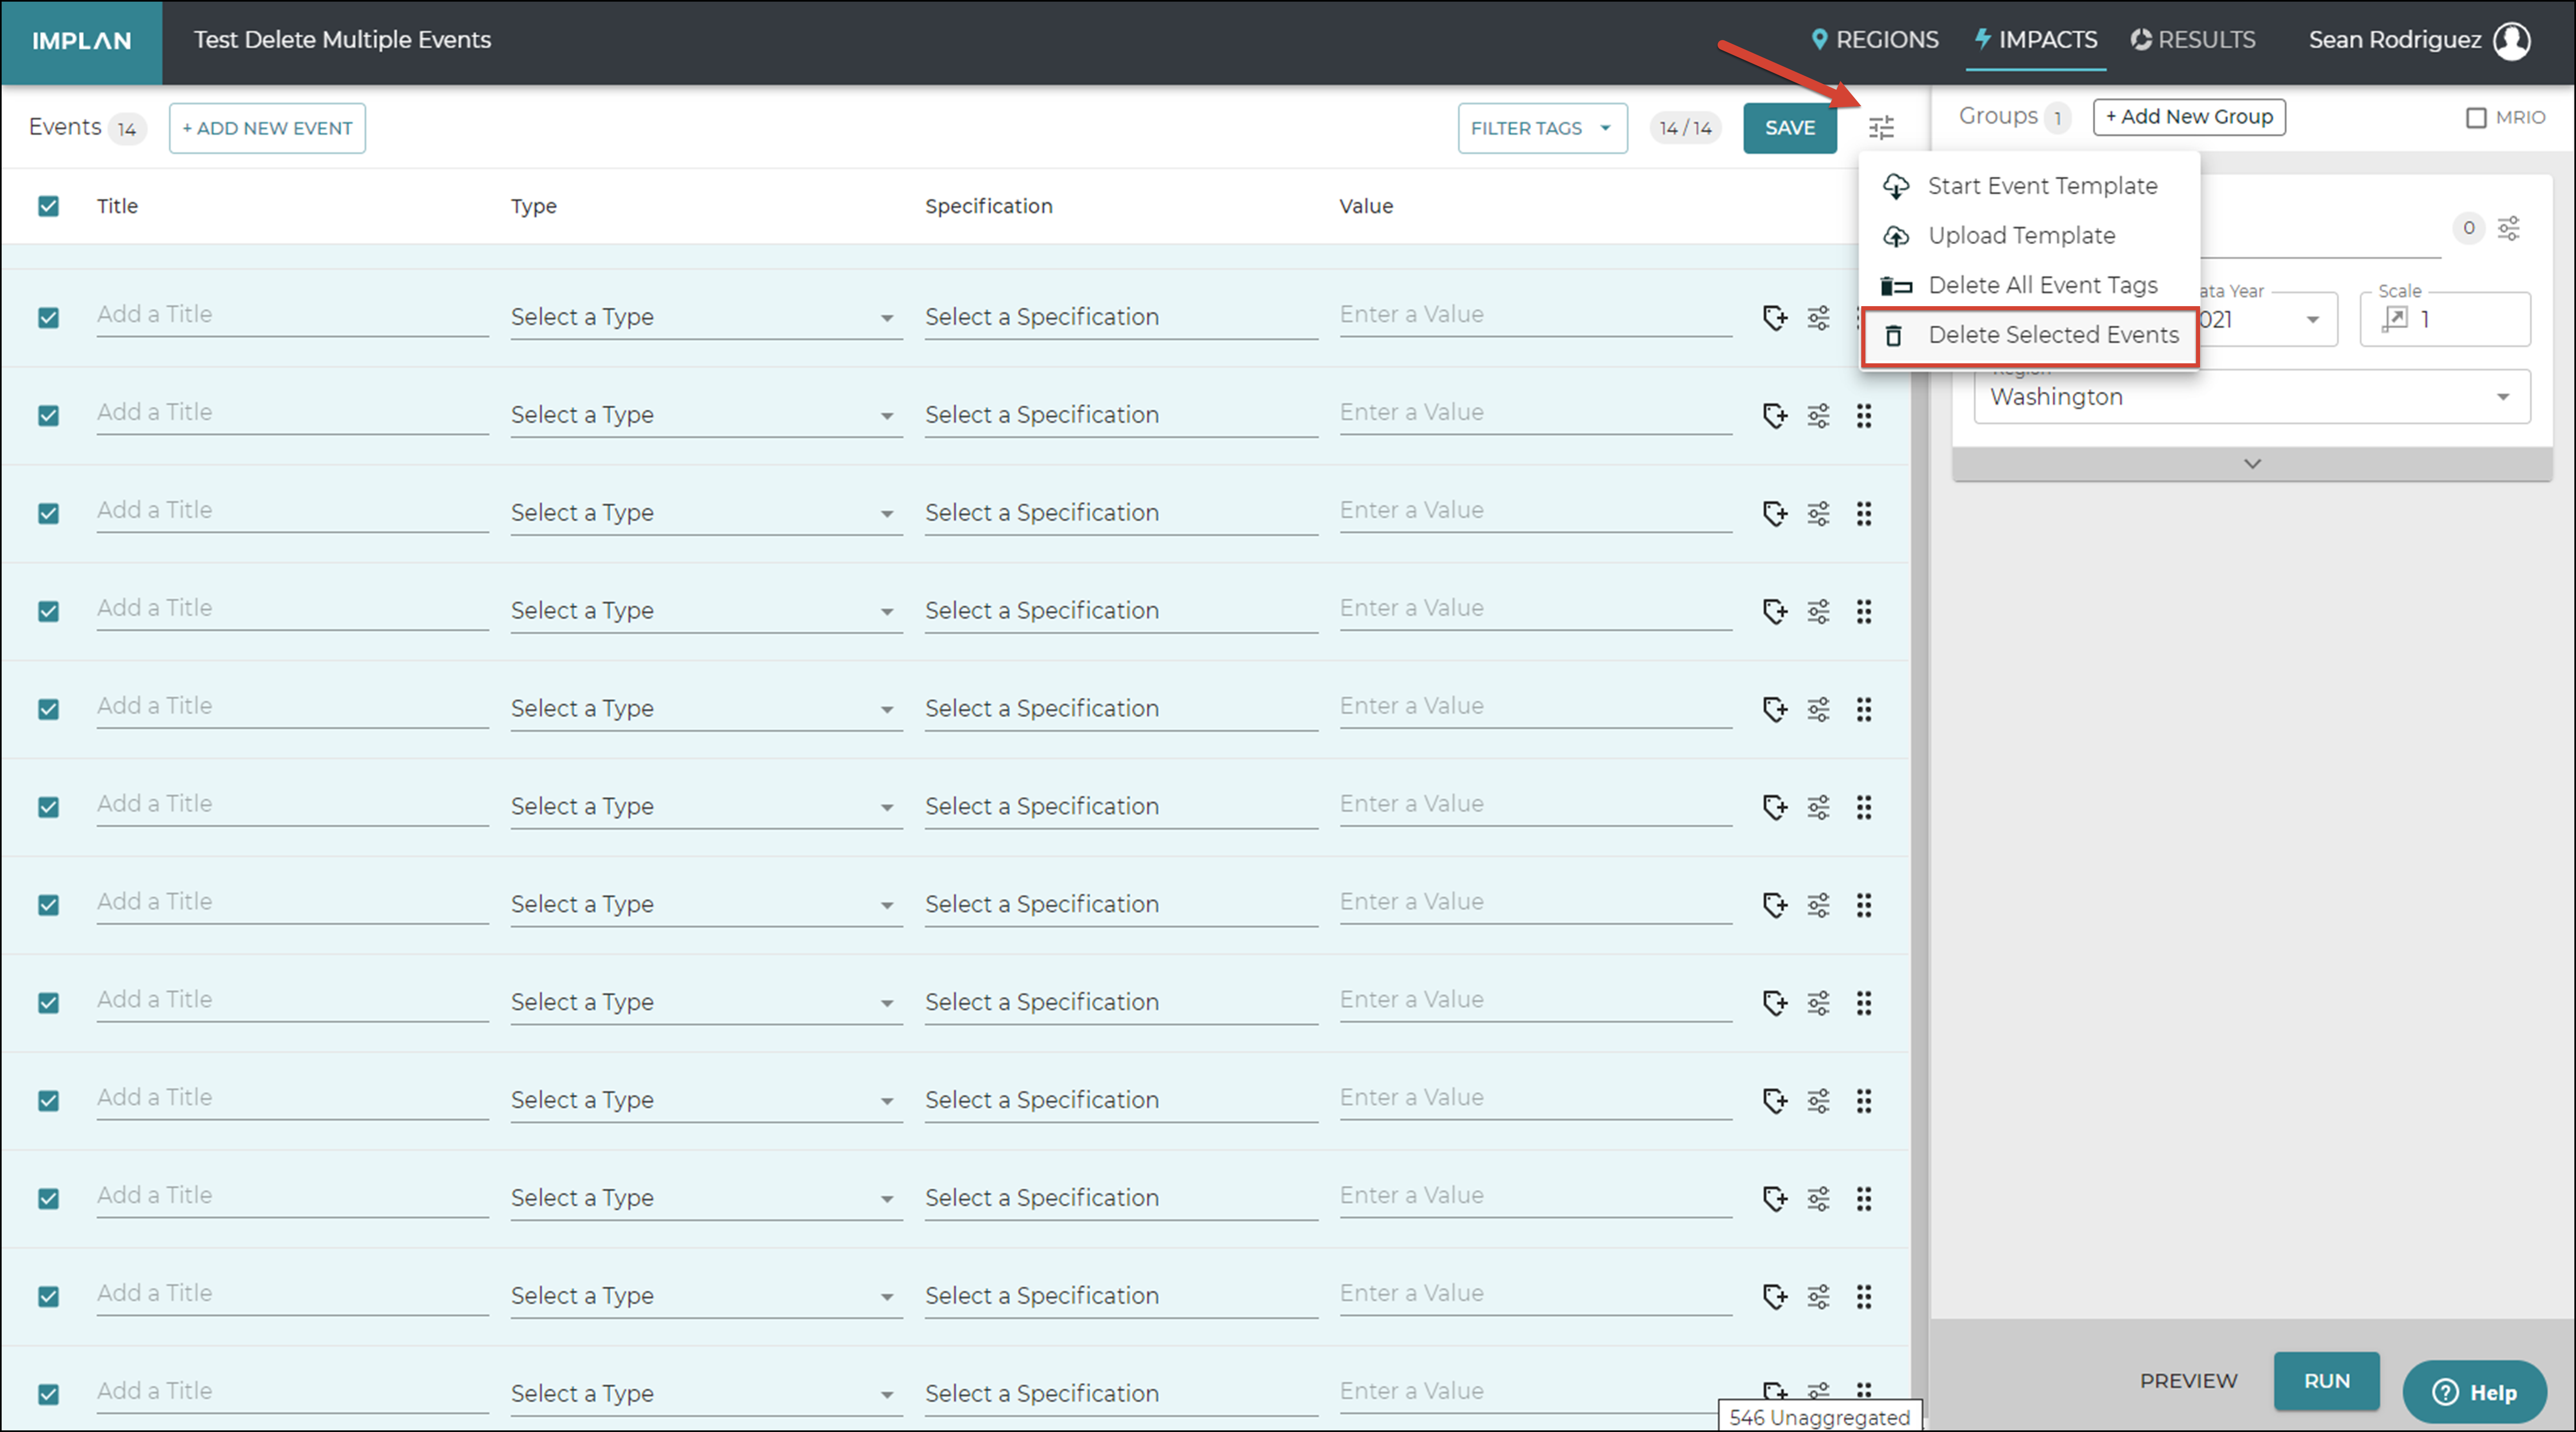Open the Washington region dropdown

[2252, 397]
